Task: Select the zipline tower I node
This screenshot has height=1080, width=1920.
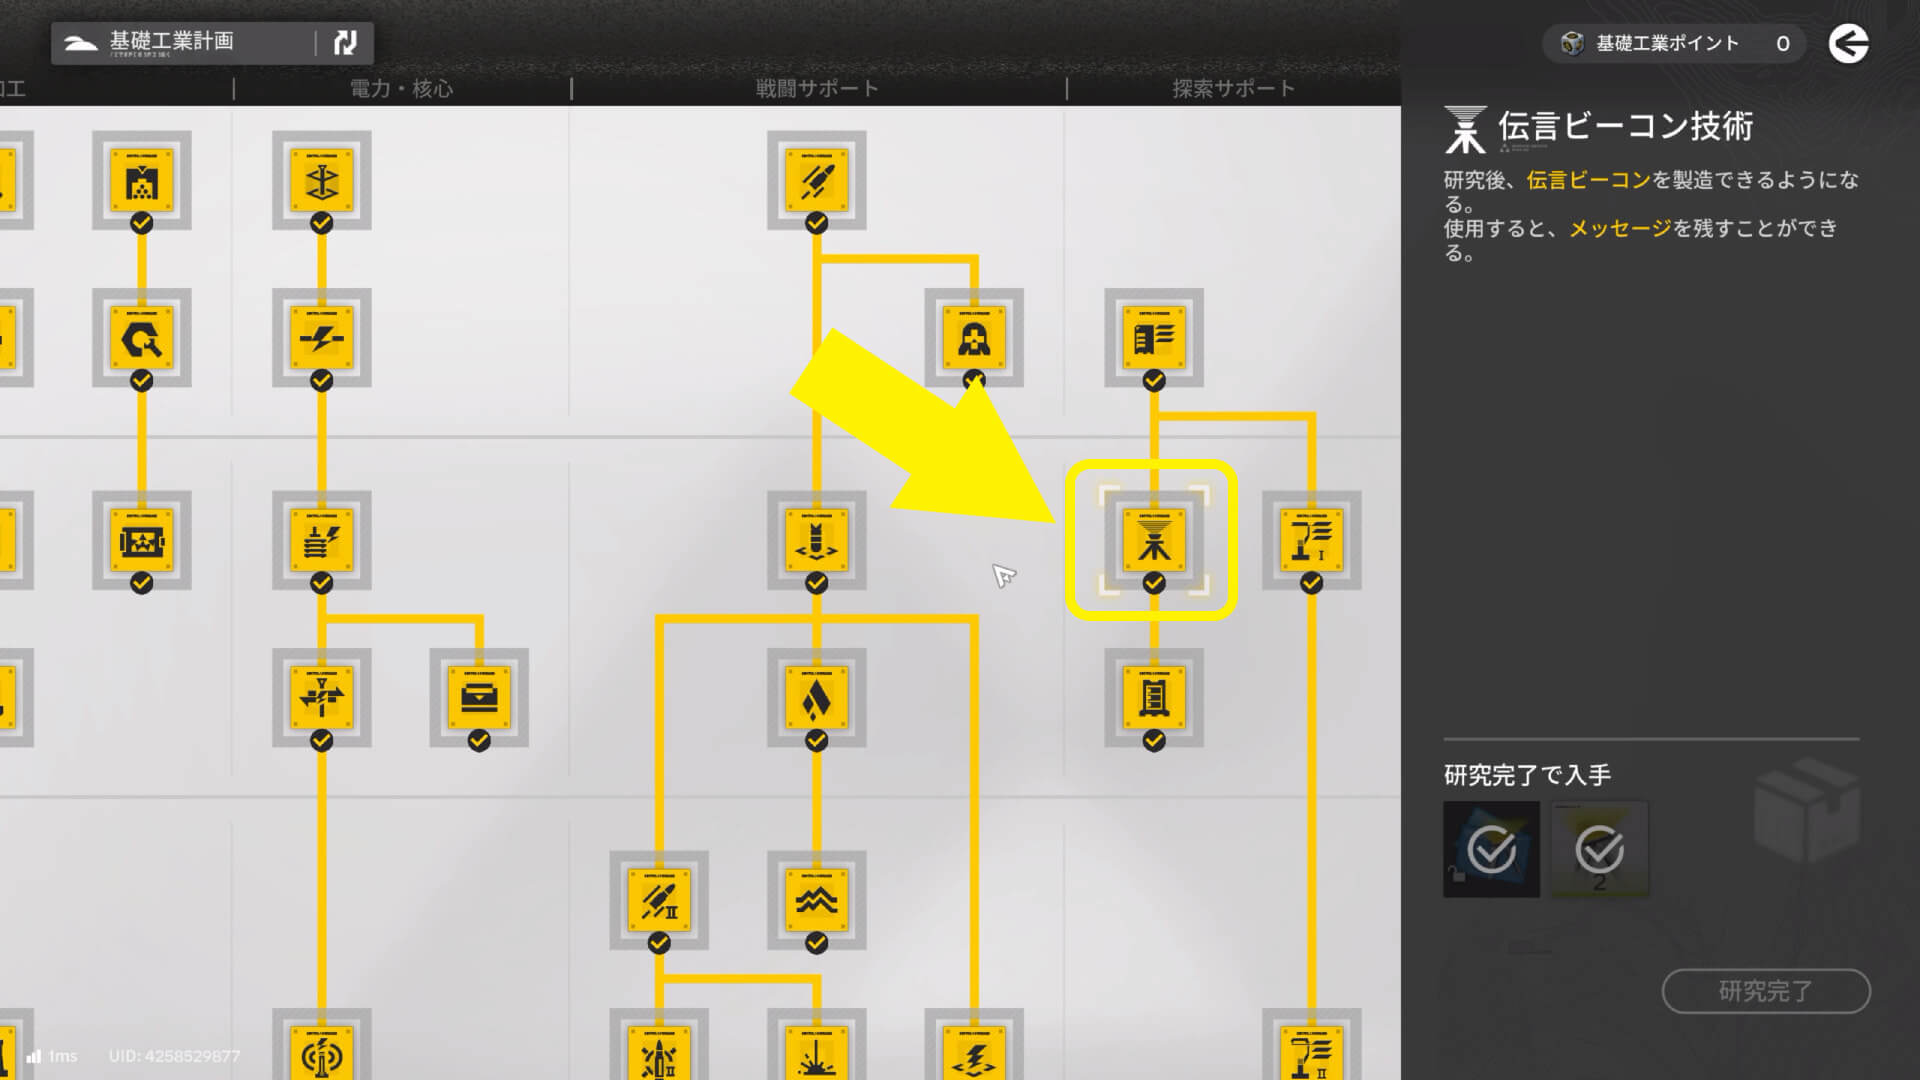Action: pos(1311,540)
